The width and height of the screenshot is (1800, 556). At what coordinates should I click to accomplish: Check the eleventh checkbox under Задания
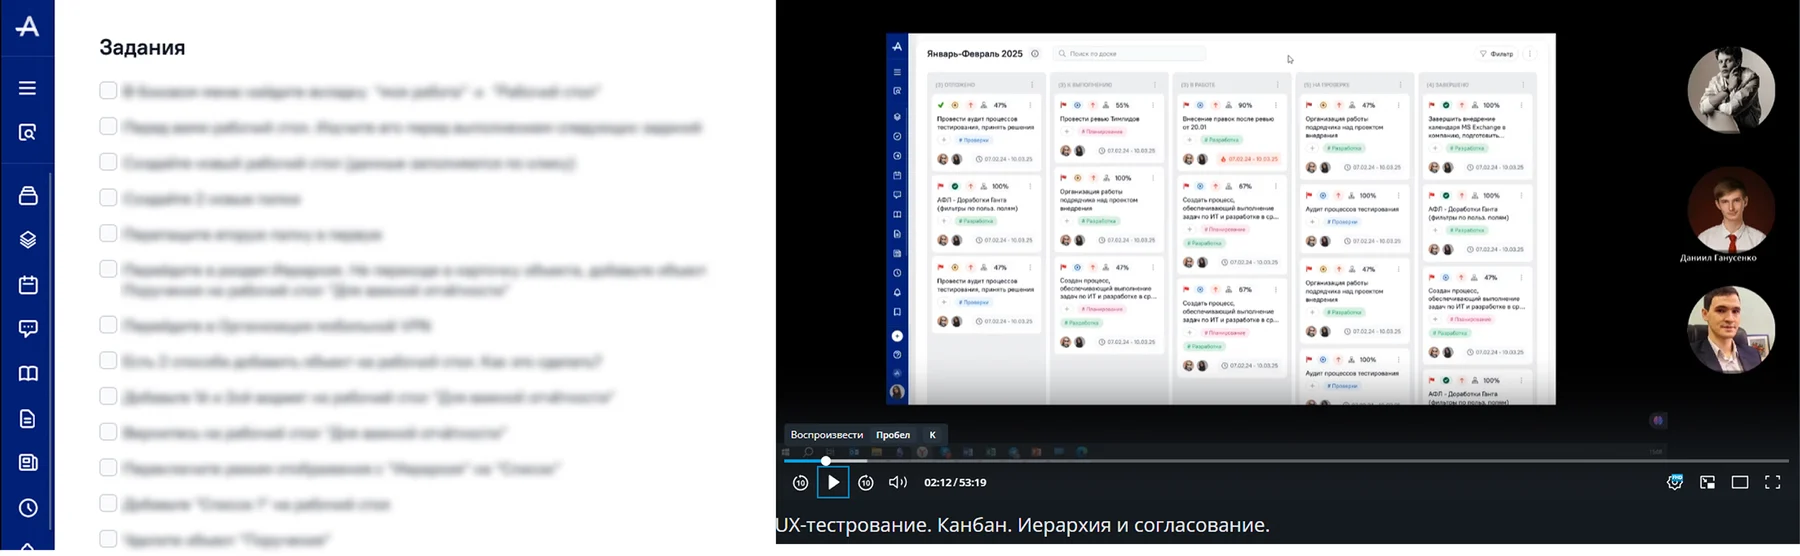tap(108, 467)
